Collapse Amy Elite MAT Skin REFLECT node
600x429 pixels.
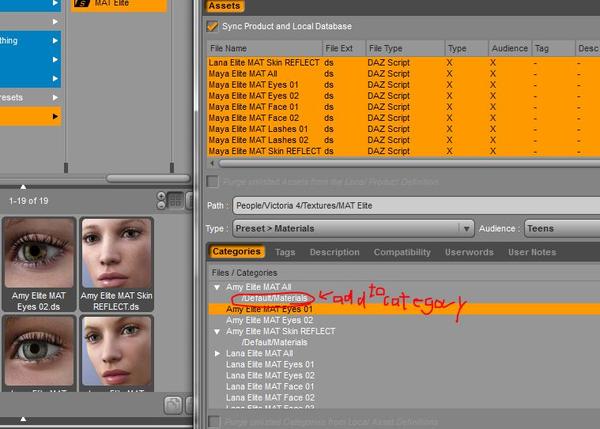[217, 331]
